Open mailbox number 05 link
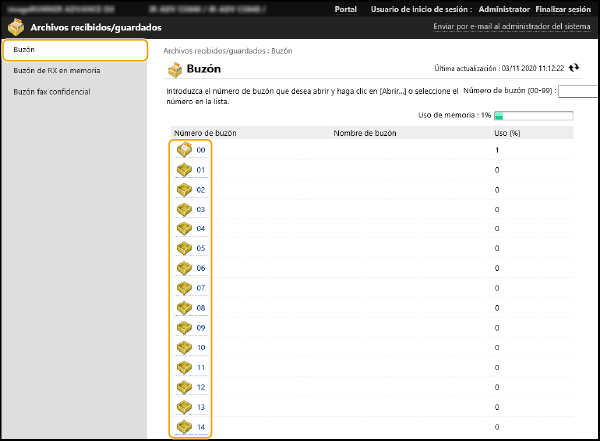This screenshot has height=441, width=600. point(201,248)
